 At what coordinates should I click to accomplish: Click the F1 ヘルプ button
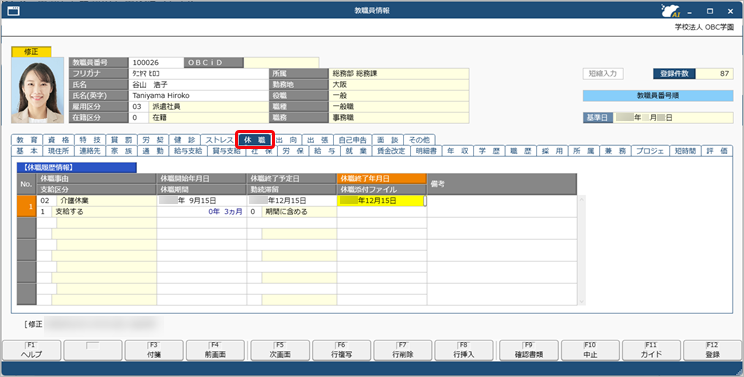pyautogui.click(x=31, y=350)
